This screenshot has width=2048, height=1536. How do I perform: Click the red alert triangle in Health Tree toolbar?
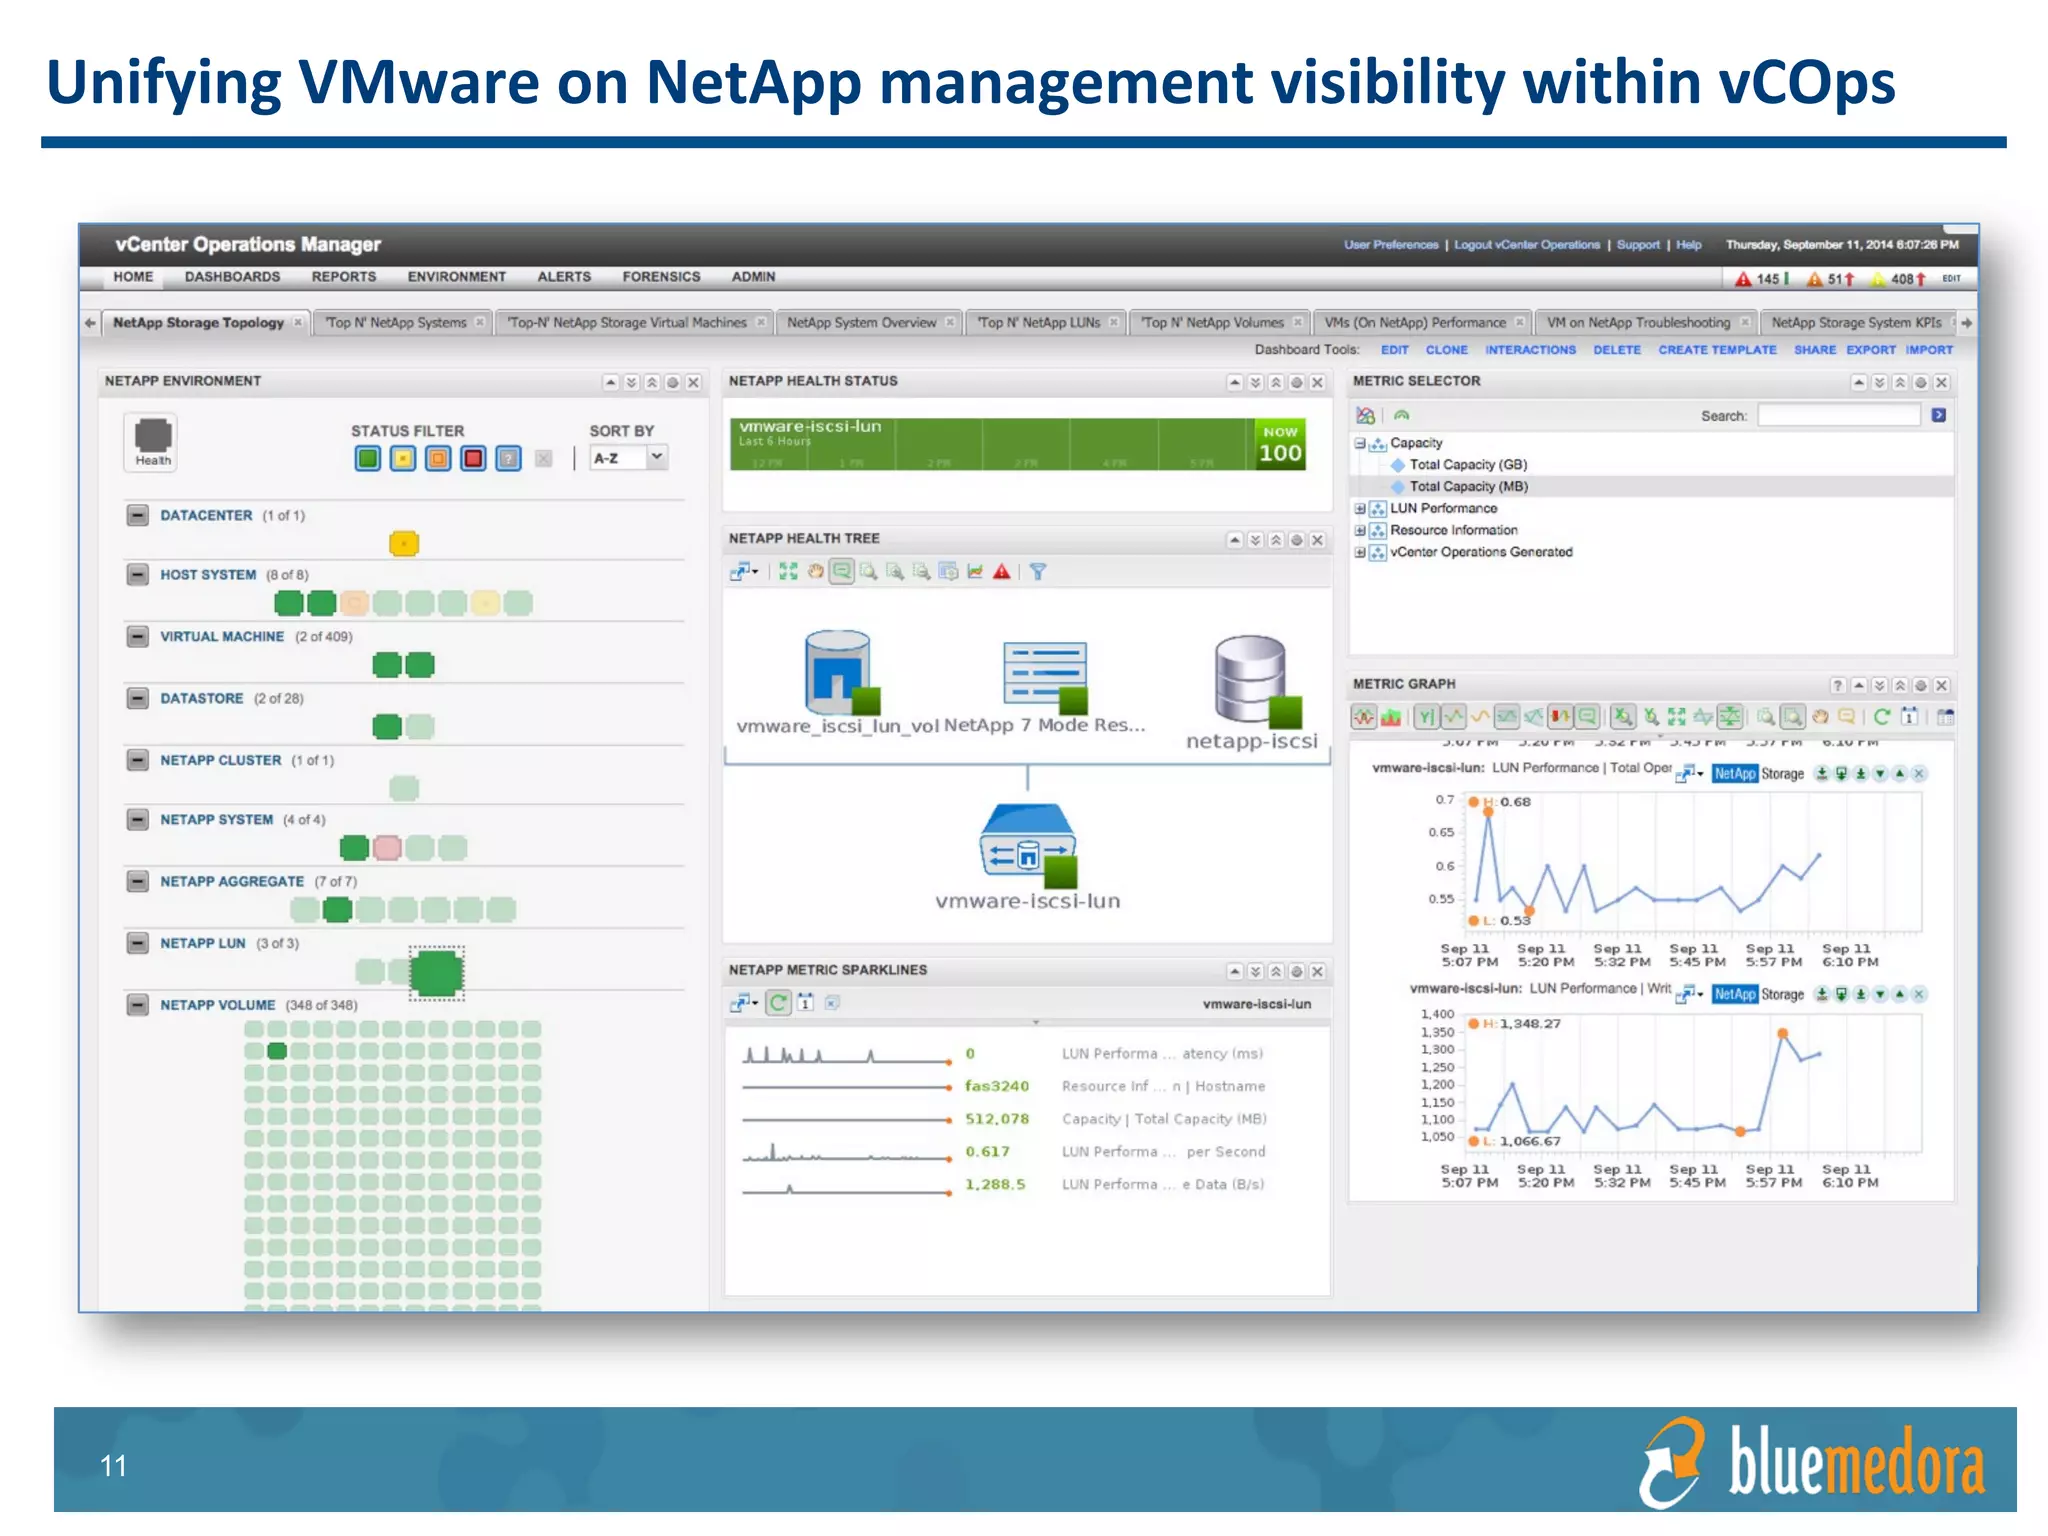tap(1001, 571)
